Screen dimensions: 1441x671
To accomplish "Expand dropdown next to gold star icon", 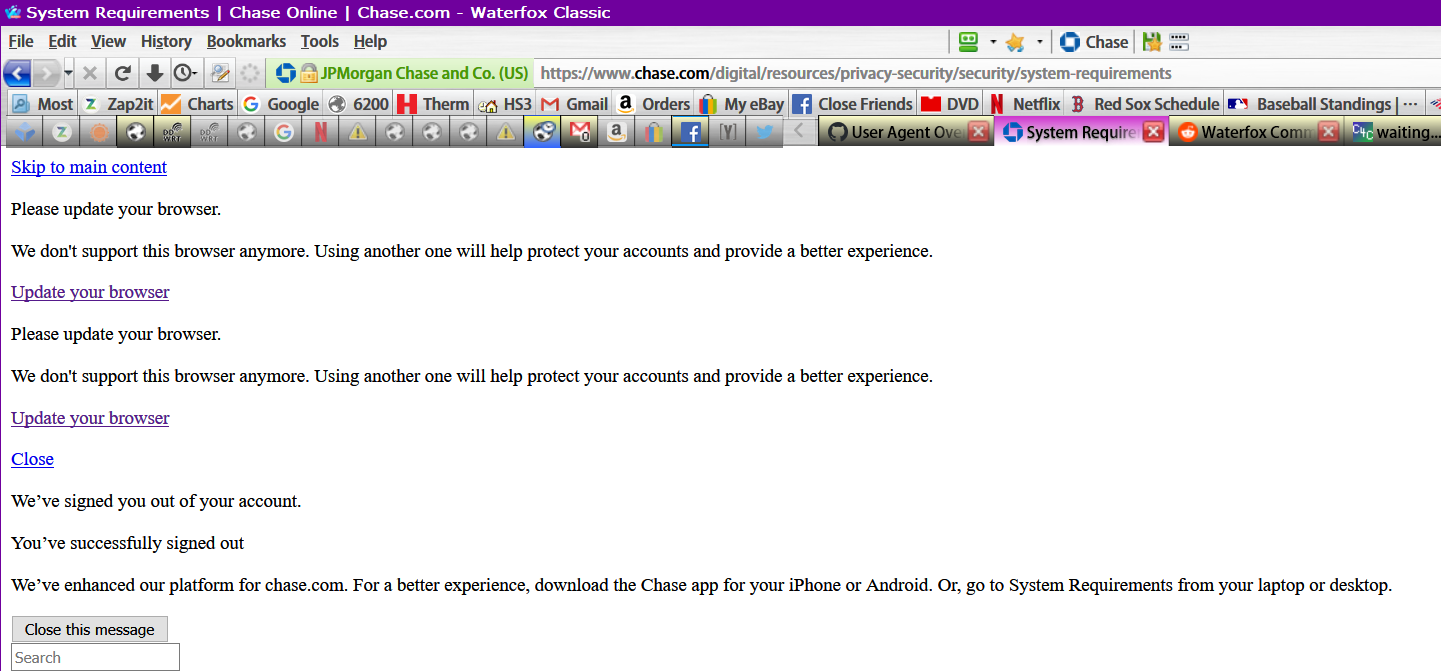I will point(1040,42).
